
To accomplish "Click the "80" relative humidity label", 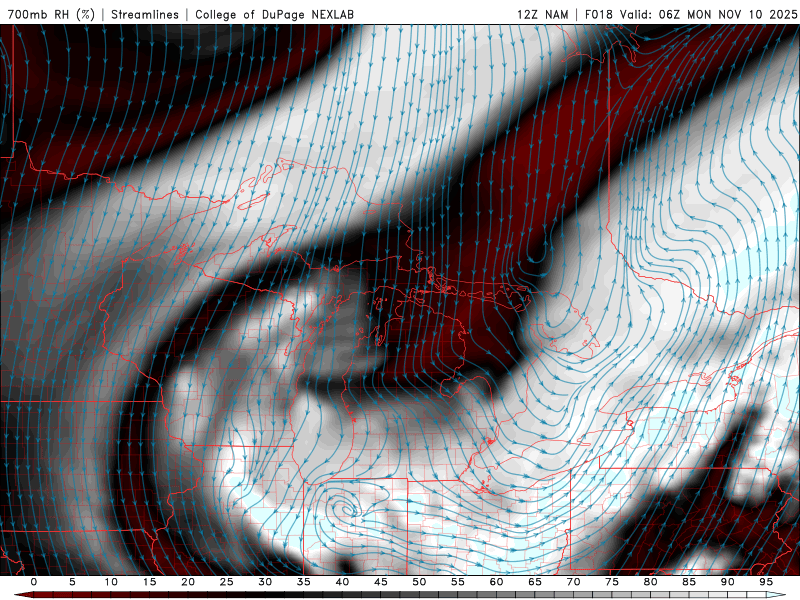I will tap(651, 582).
